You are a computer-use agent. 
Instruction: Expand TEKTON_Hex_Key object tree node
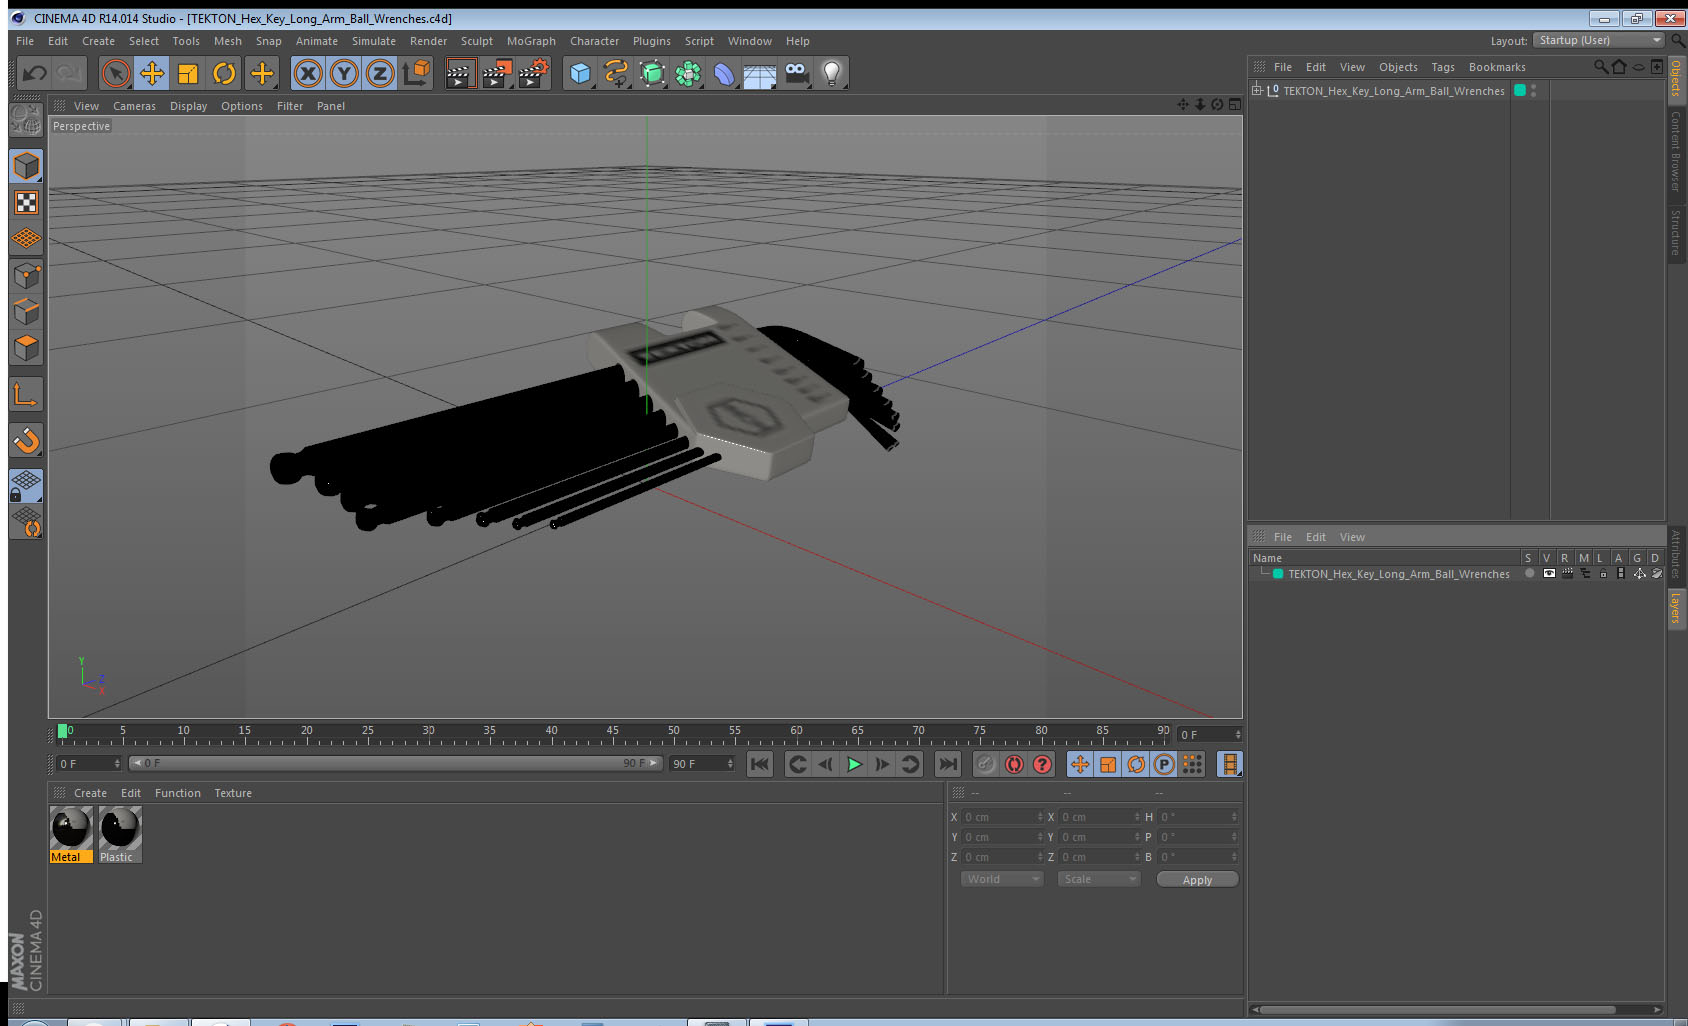coord(1257,90)
